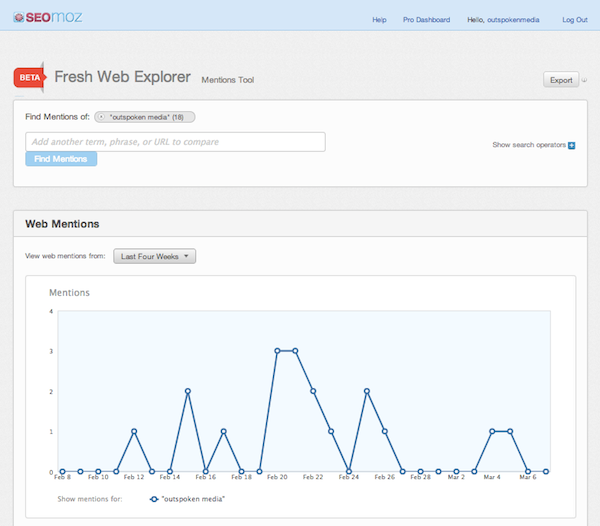Click the Show mentions for label
This screenshot has height=526, width=600.
click(x=90, y=499)
